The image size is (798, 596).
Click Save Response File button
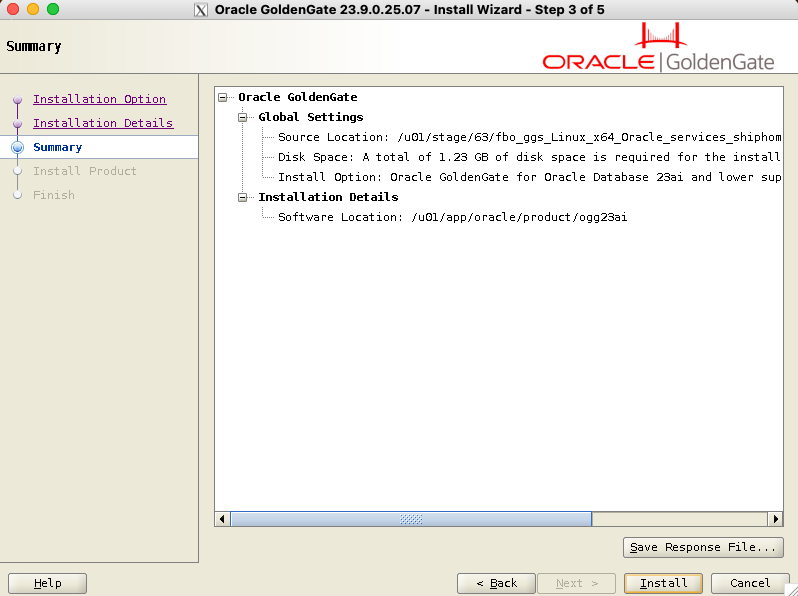(703, 547)
